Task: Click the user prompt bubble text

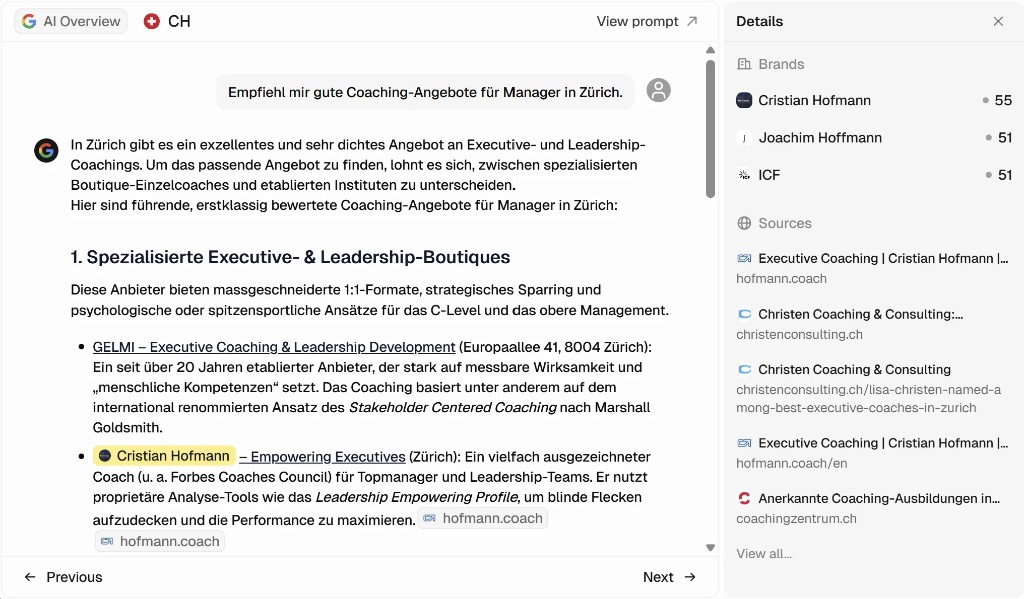Action: pyautogui.click(x=425, y=92)
